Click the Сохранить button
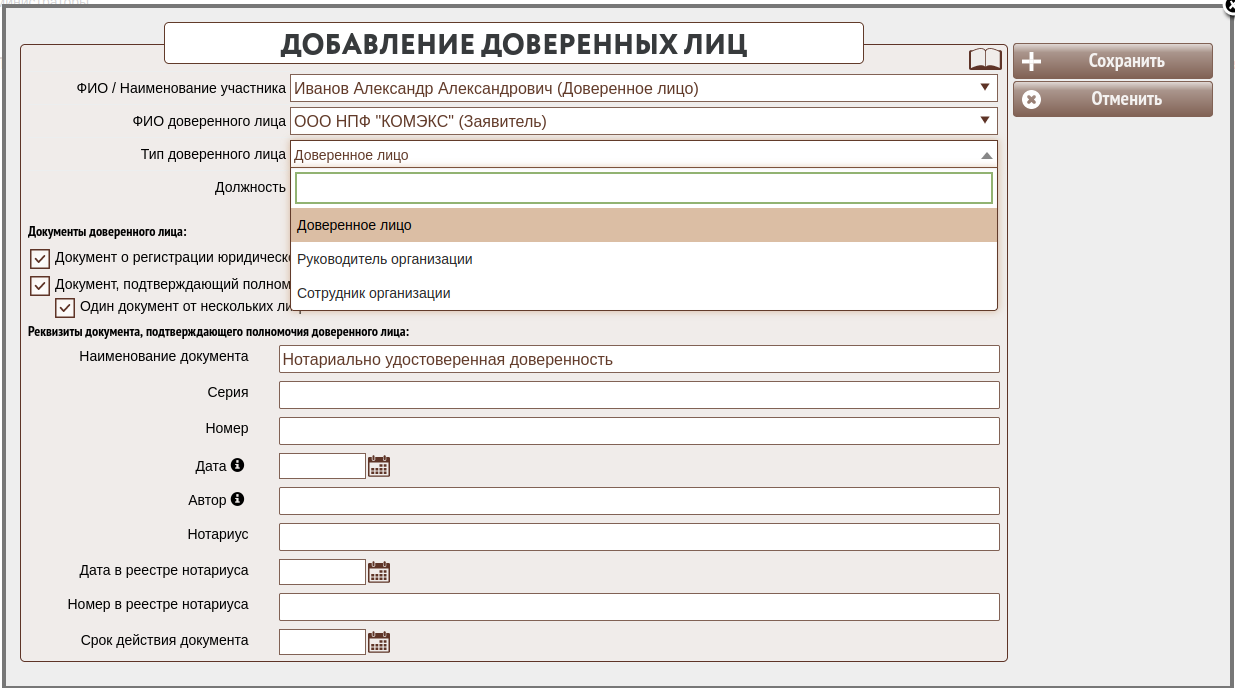Image resolution: width=1235 pixels, height=688 pixels. [x=1112, y=61]
